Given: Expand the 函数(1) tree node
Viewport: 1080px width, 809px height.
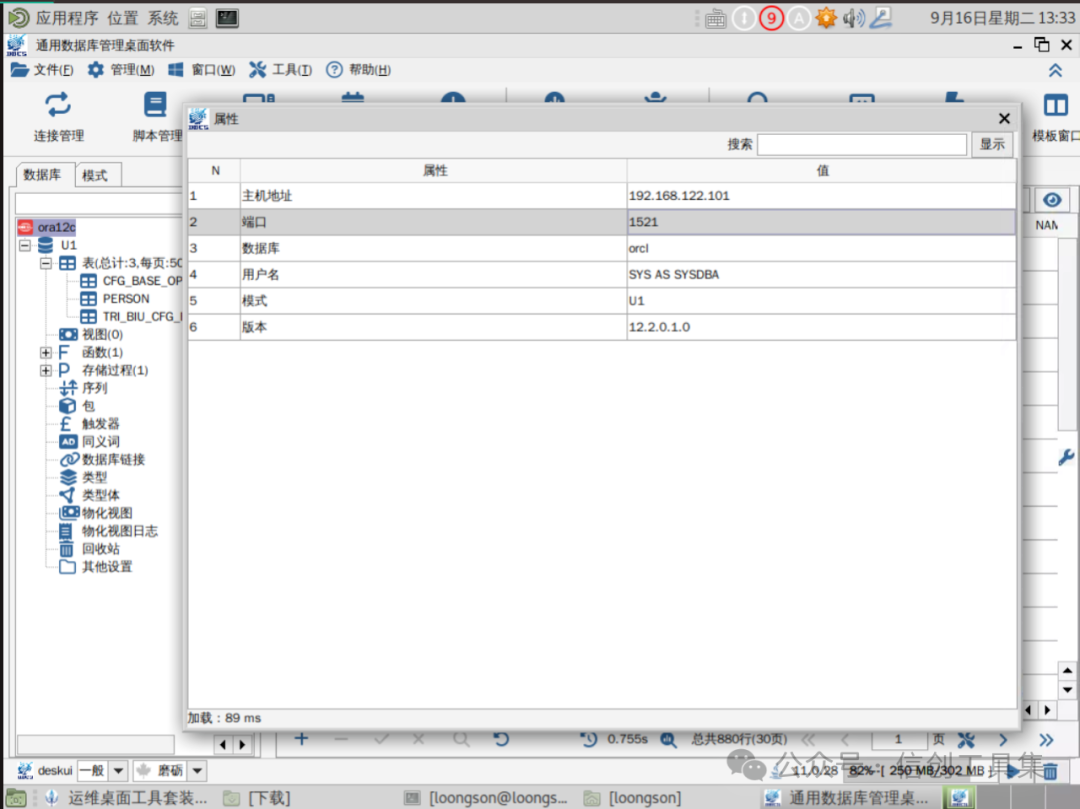Looking at the screenshot, I should (45, 353).
